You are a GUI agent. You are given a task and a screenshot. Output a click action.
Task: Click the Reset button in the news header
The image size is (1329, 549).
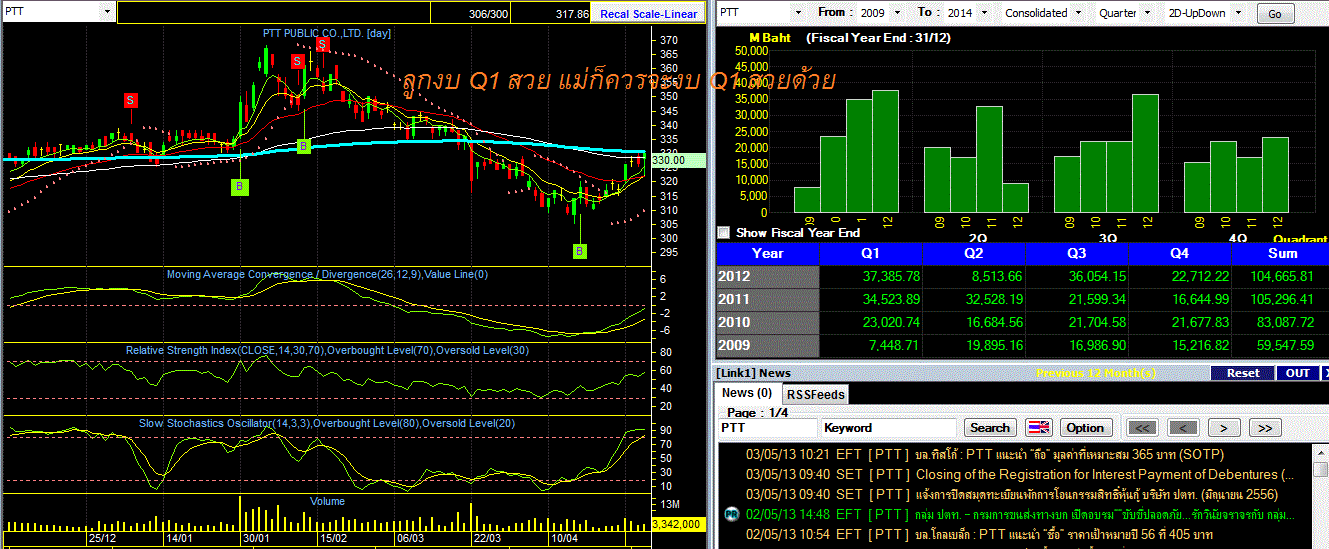point(1243,372)
